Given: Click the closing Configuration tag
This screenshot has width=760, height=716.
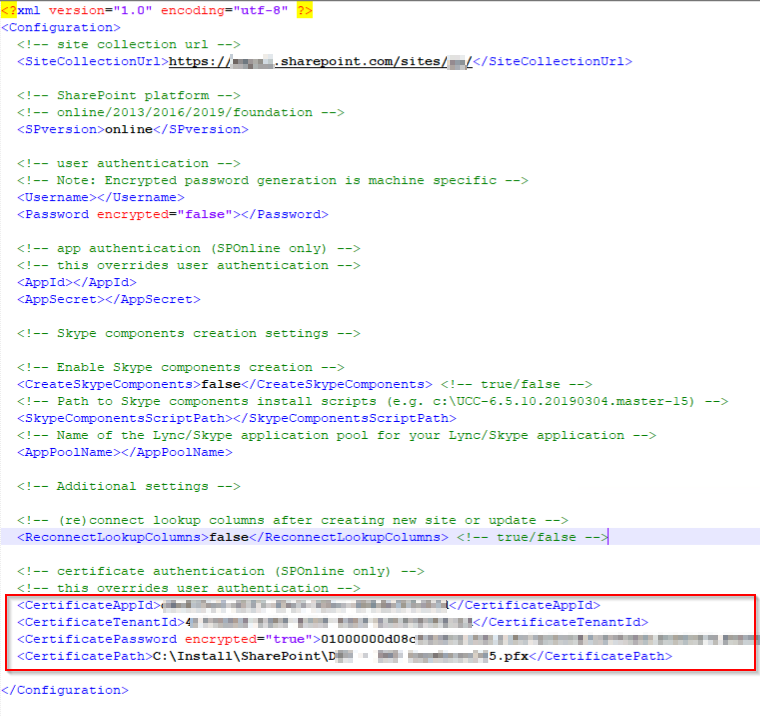Looking at the screenshot, I should tap(64, 690).
